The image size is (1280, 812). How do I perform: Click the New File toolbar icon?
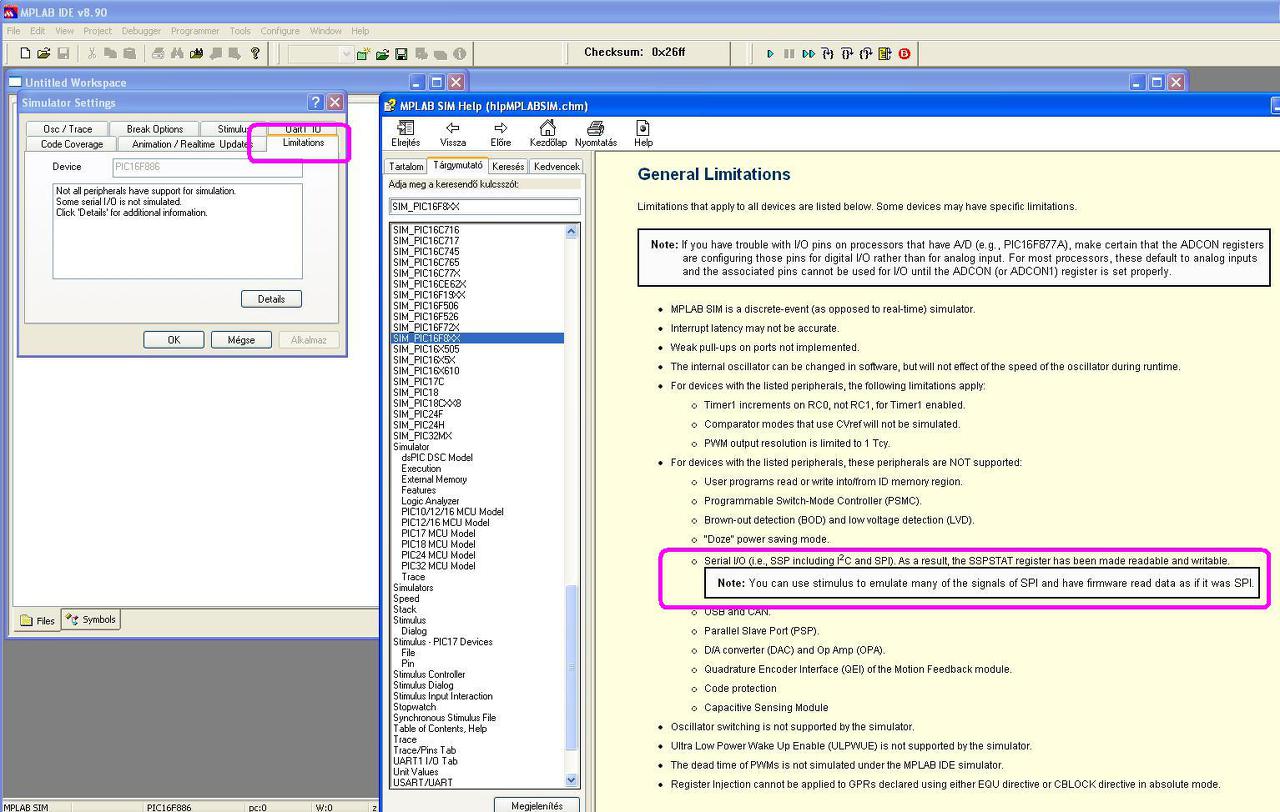pos(25,53)
